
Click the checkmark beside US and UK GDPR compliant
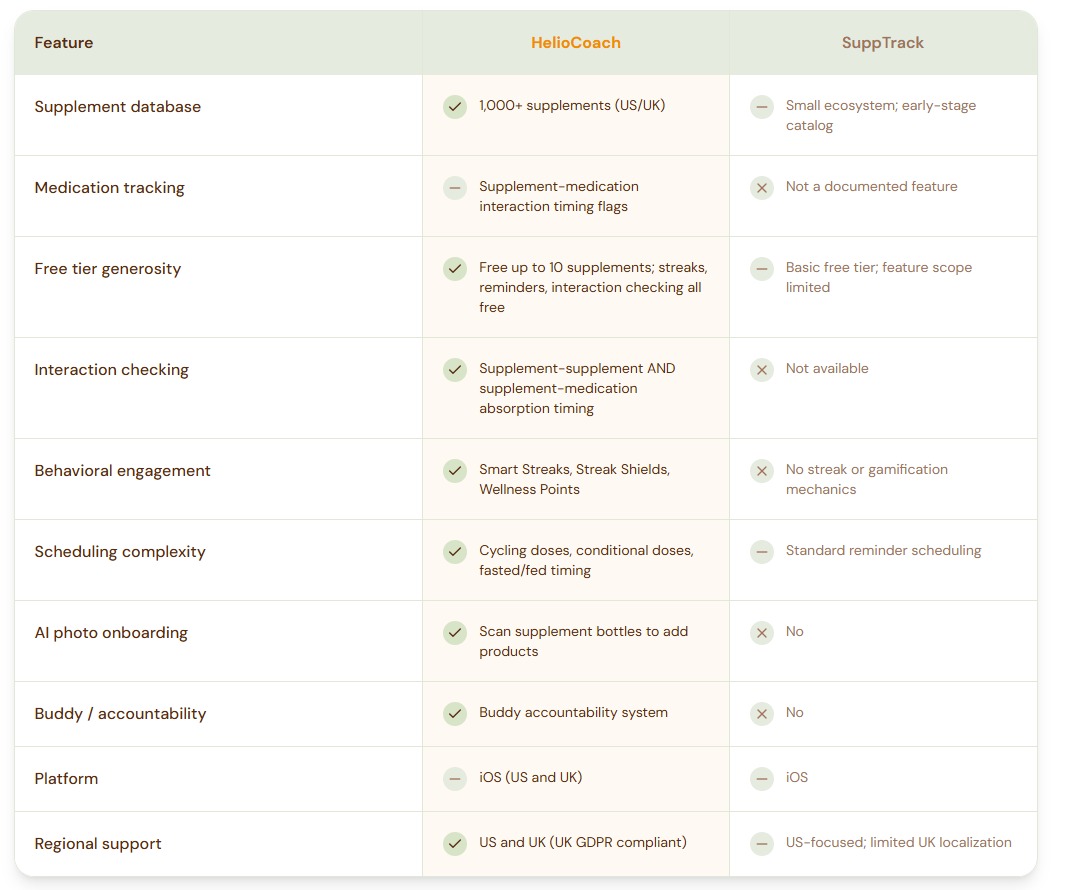455,844
